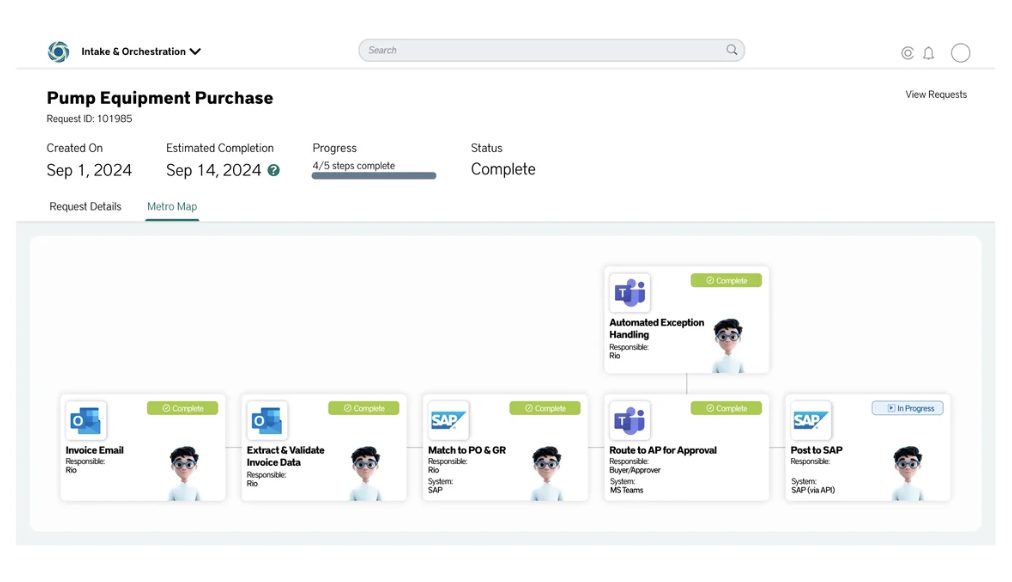Image resolution: width=1012 pixels, height=582 pixels.
Task: Click Teams icon on Route to AP card
Action: pyautogui.click(x=630, y=421)
